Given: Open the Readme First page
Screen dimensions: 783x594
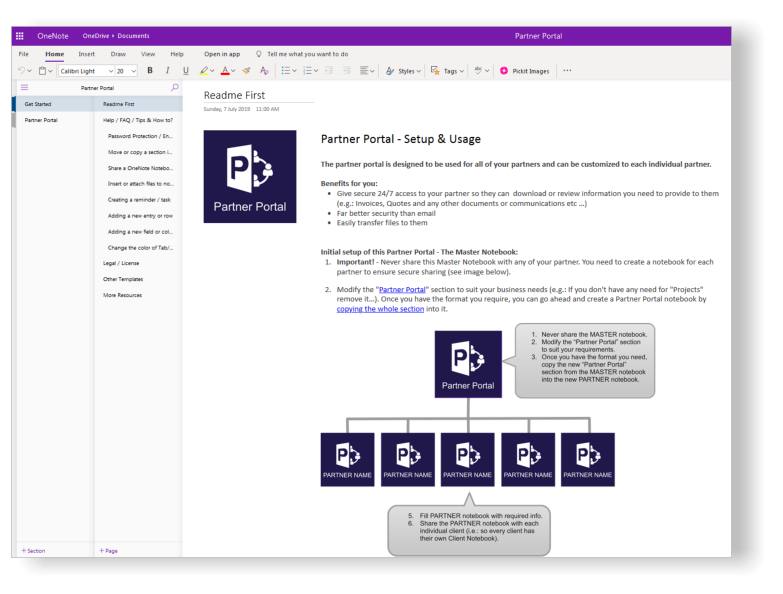Looking at the screenshot, I should (x=138, y=104).
